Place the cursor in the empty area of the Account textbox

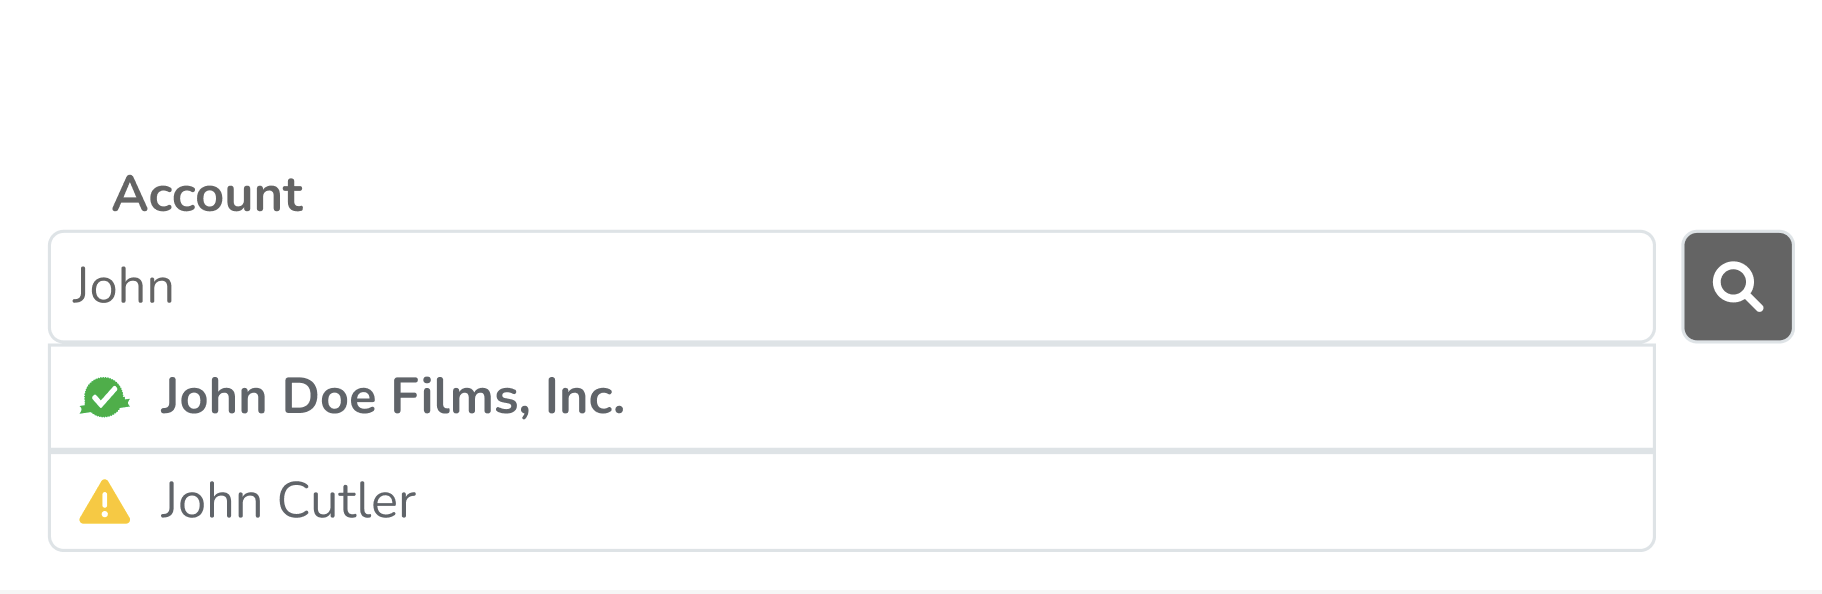pyautogui.click(x=910, y=287)
